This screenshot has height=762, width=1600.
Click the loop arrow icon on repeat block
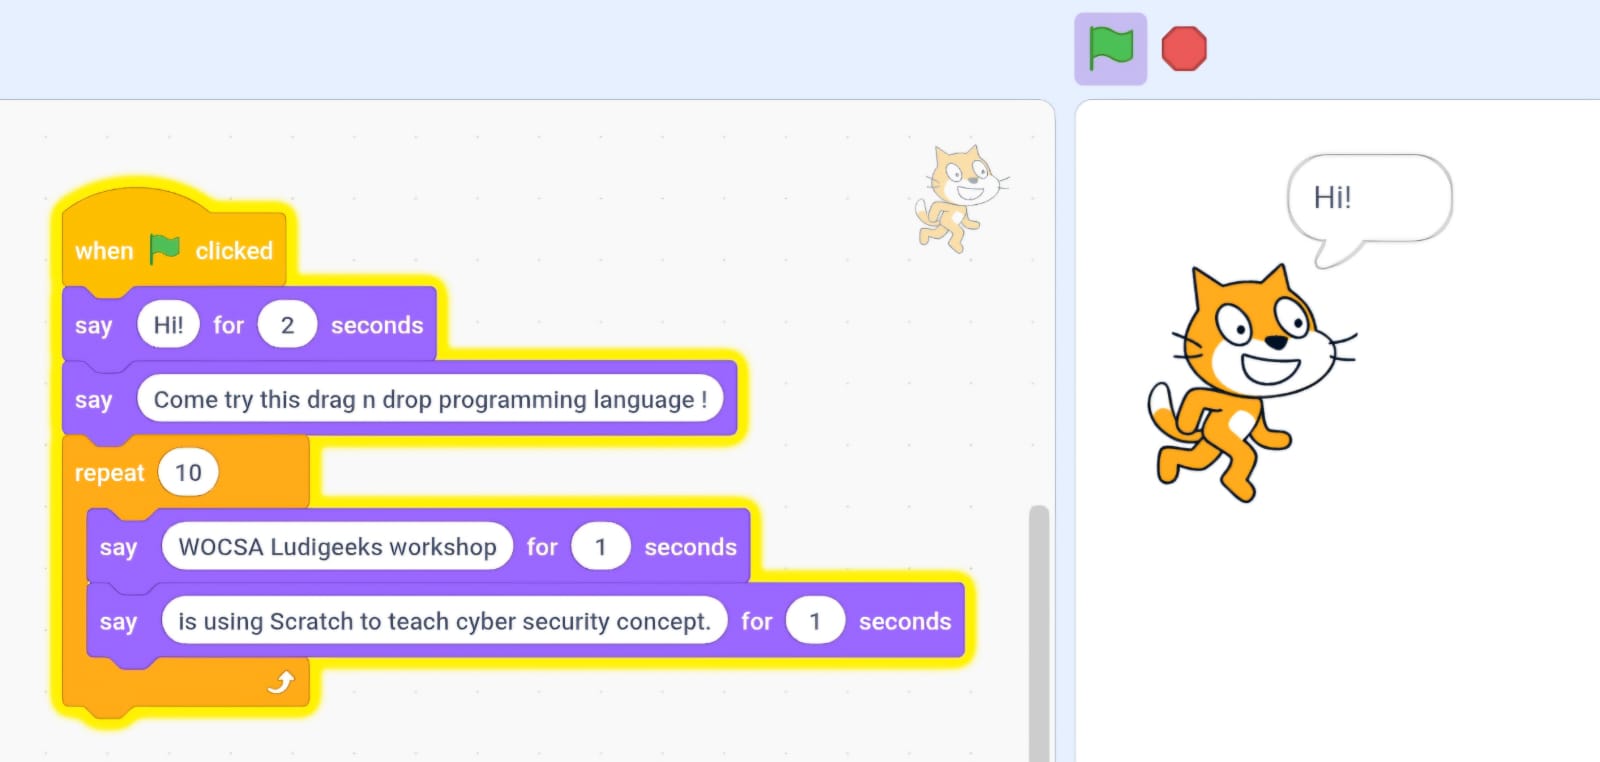(x=281, y=682)
